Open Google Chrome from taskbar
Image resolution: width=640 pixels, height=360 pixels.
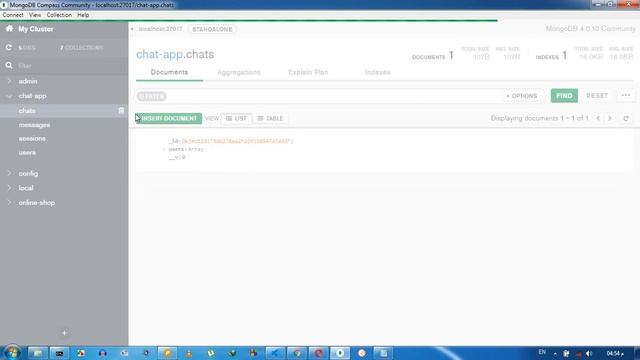pyautogui.click(x=297, y=353)
